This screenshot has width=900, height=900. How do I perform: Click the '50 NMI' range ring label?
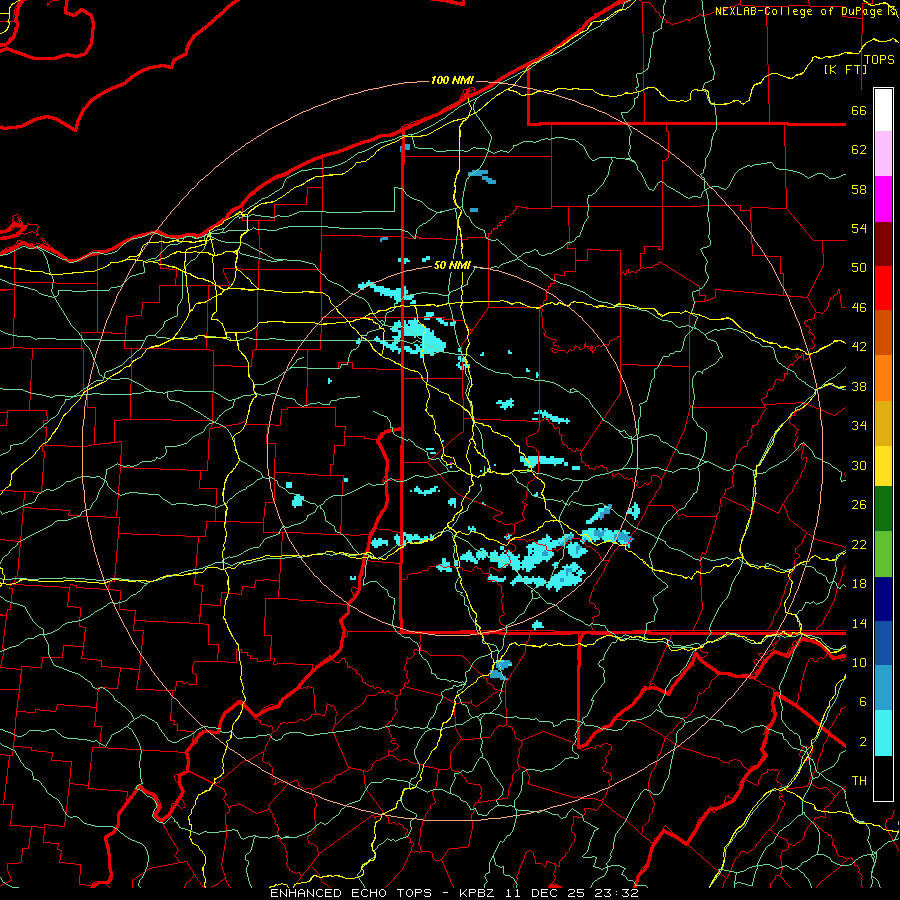point(452,265)
